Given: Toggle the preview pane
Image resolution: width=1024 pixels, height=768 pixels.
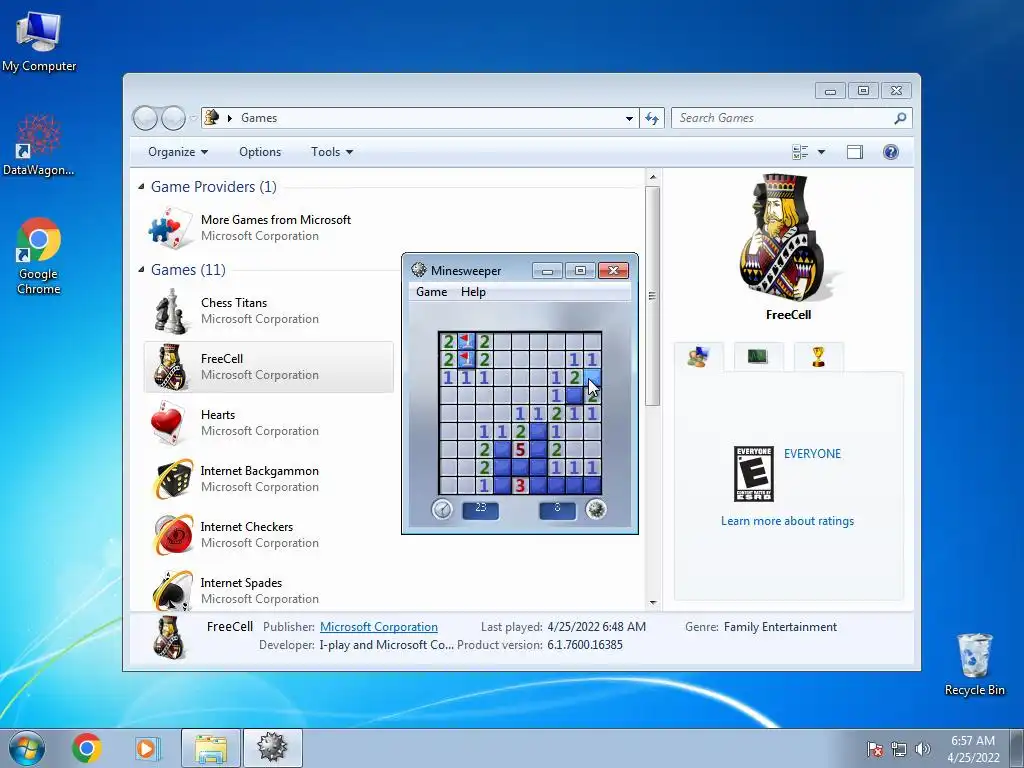Looking at the screenshot, I should (x=854, y=152).
